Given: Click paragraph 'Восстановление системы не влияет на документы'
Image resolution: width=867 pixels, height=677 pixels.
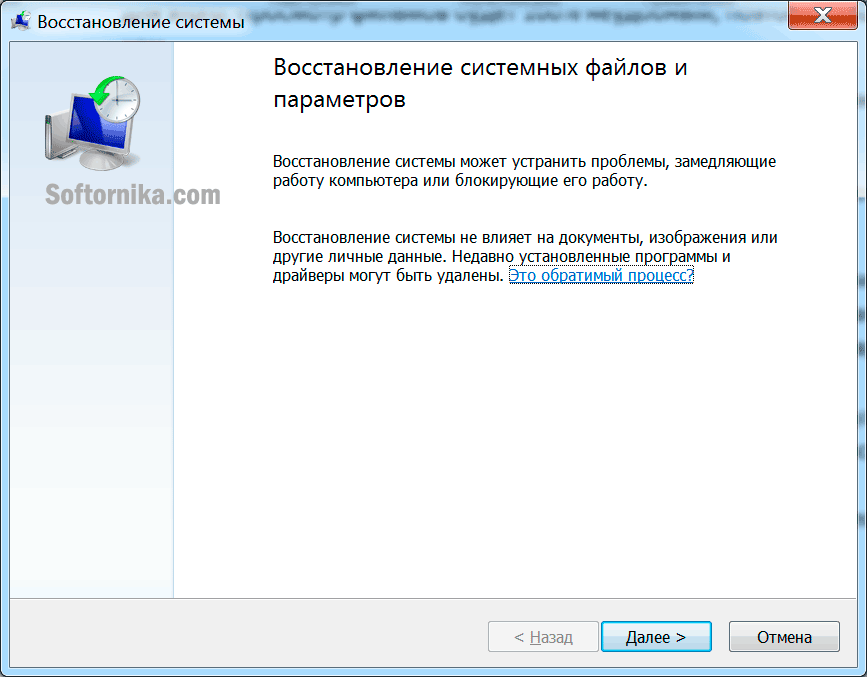Looking at the screenshot, I should coord(525,256).
